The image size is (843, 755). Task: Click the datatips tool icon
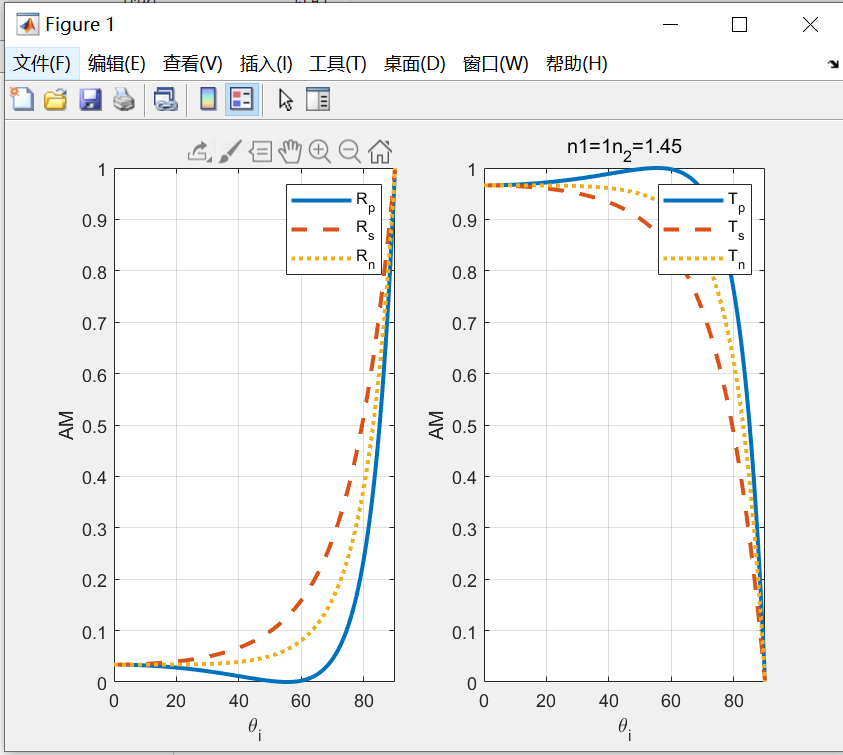(260, 151)
